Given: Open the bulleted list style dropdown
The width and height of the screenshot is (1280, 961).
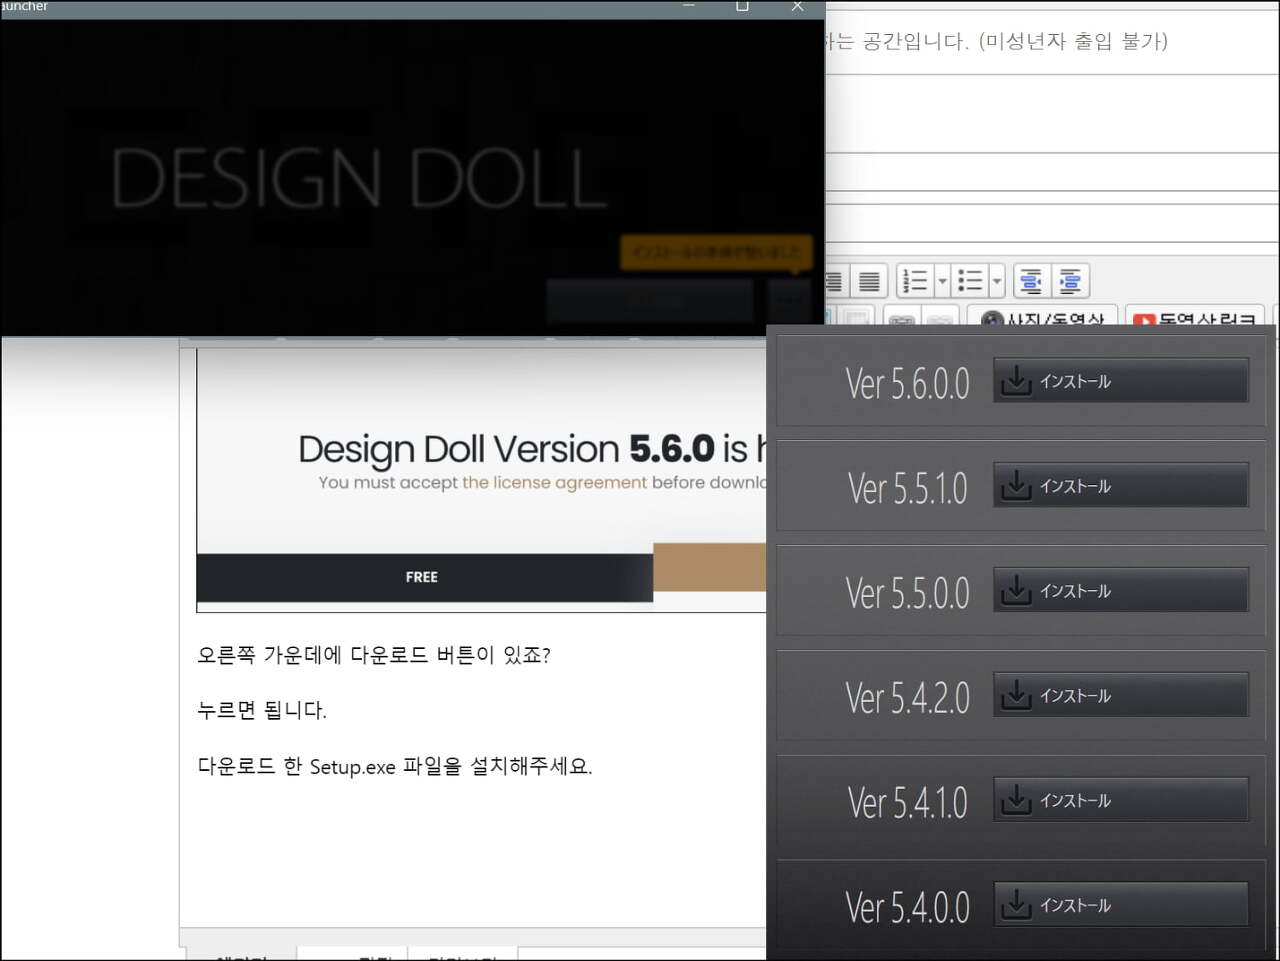Looking at the screenshot, I should pos(997,281).
